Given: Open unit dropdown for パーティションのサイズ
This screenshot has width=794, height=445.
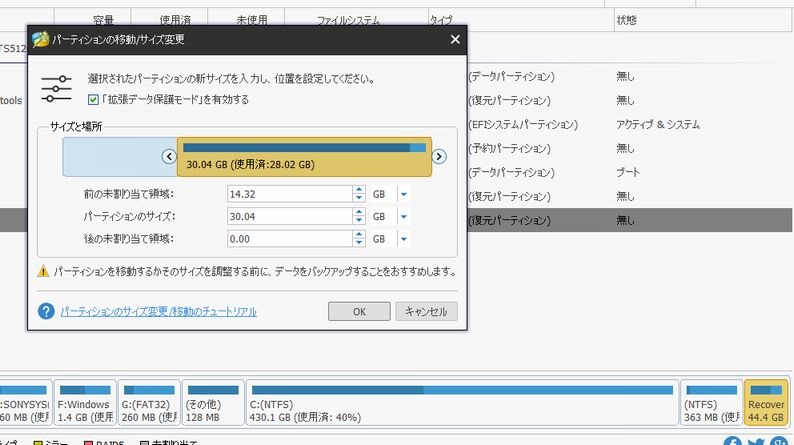Looking at the screenshot, I should [x=404, y=217].
